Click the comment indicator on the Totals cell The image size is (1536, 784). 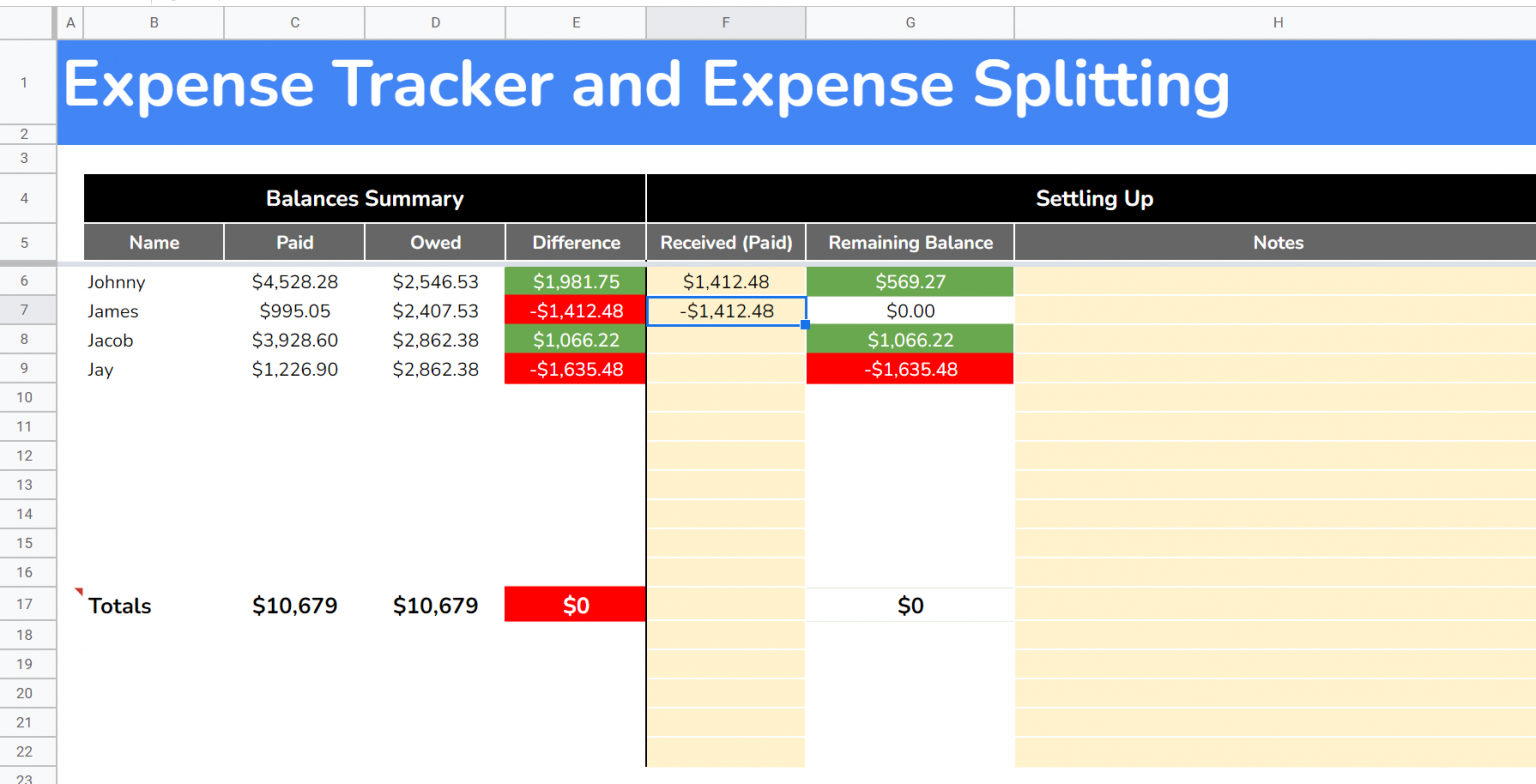80,592
